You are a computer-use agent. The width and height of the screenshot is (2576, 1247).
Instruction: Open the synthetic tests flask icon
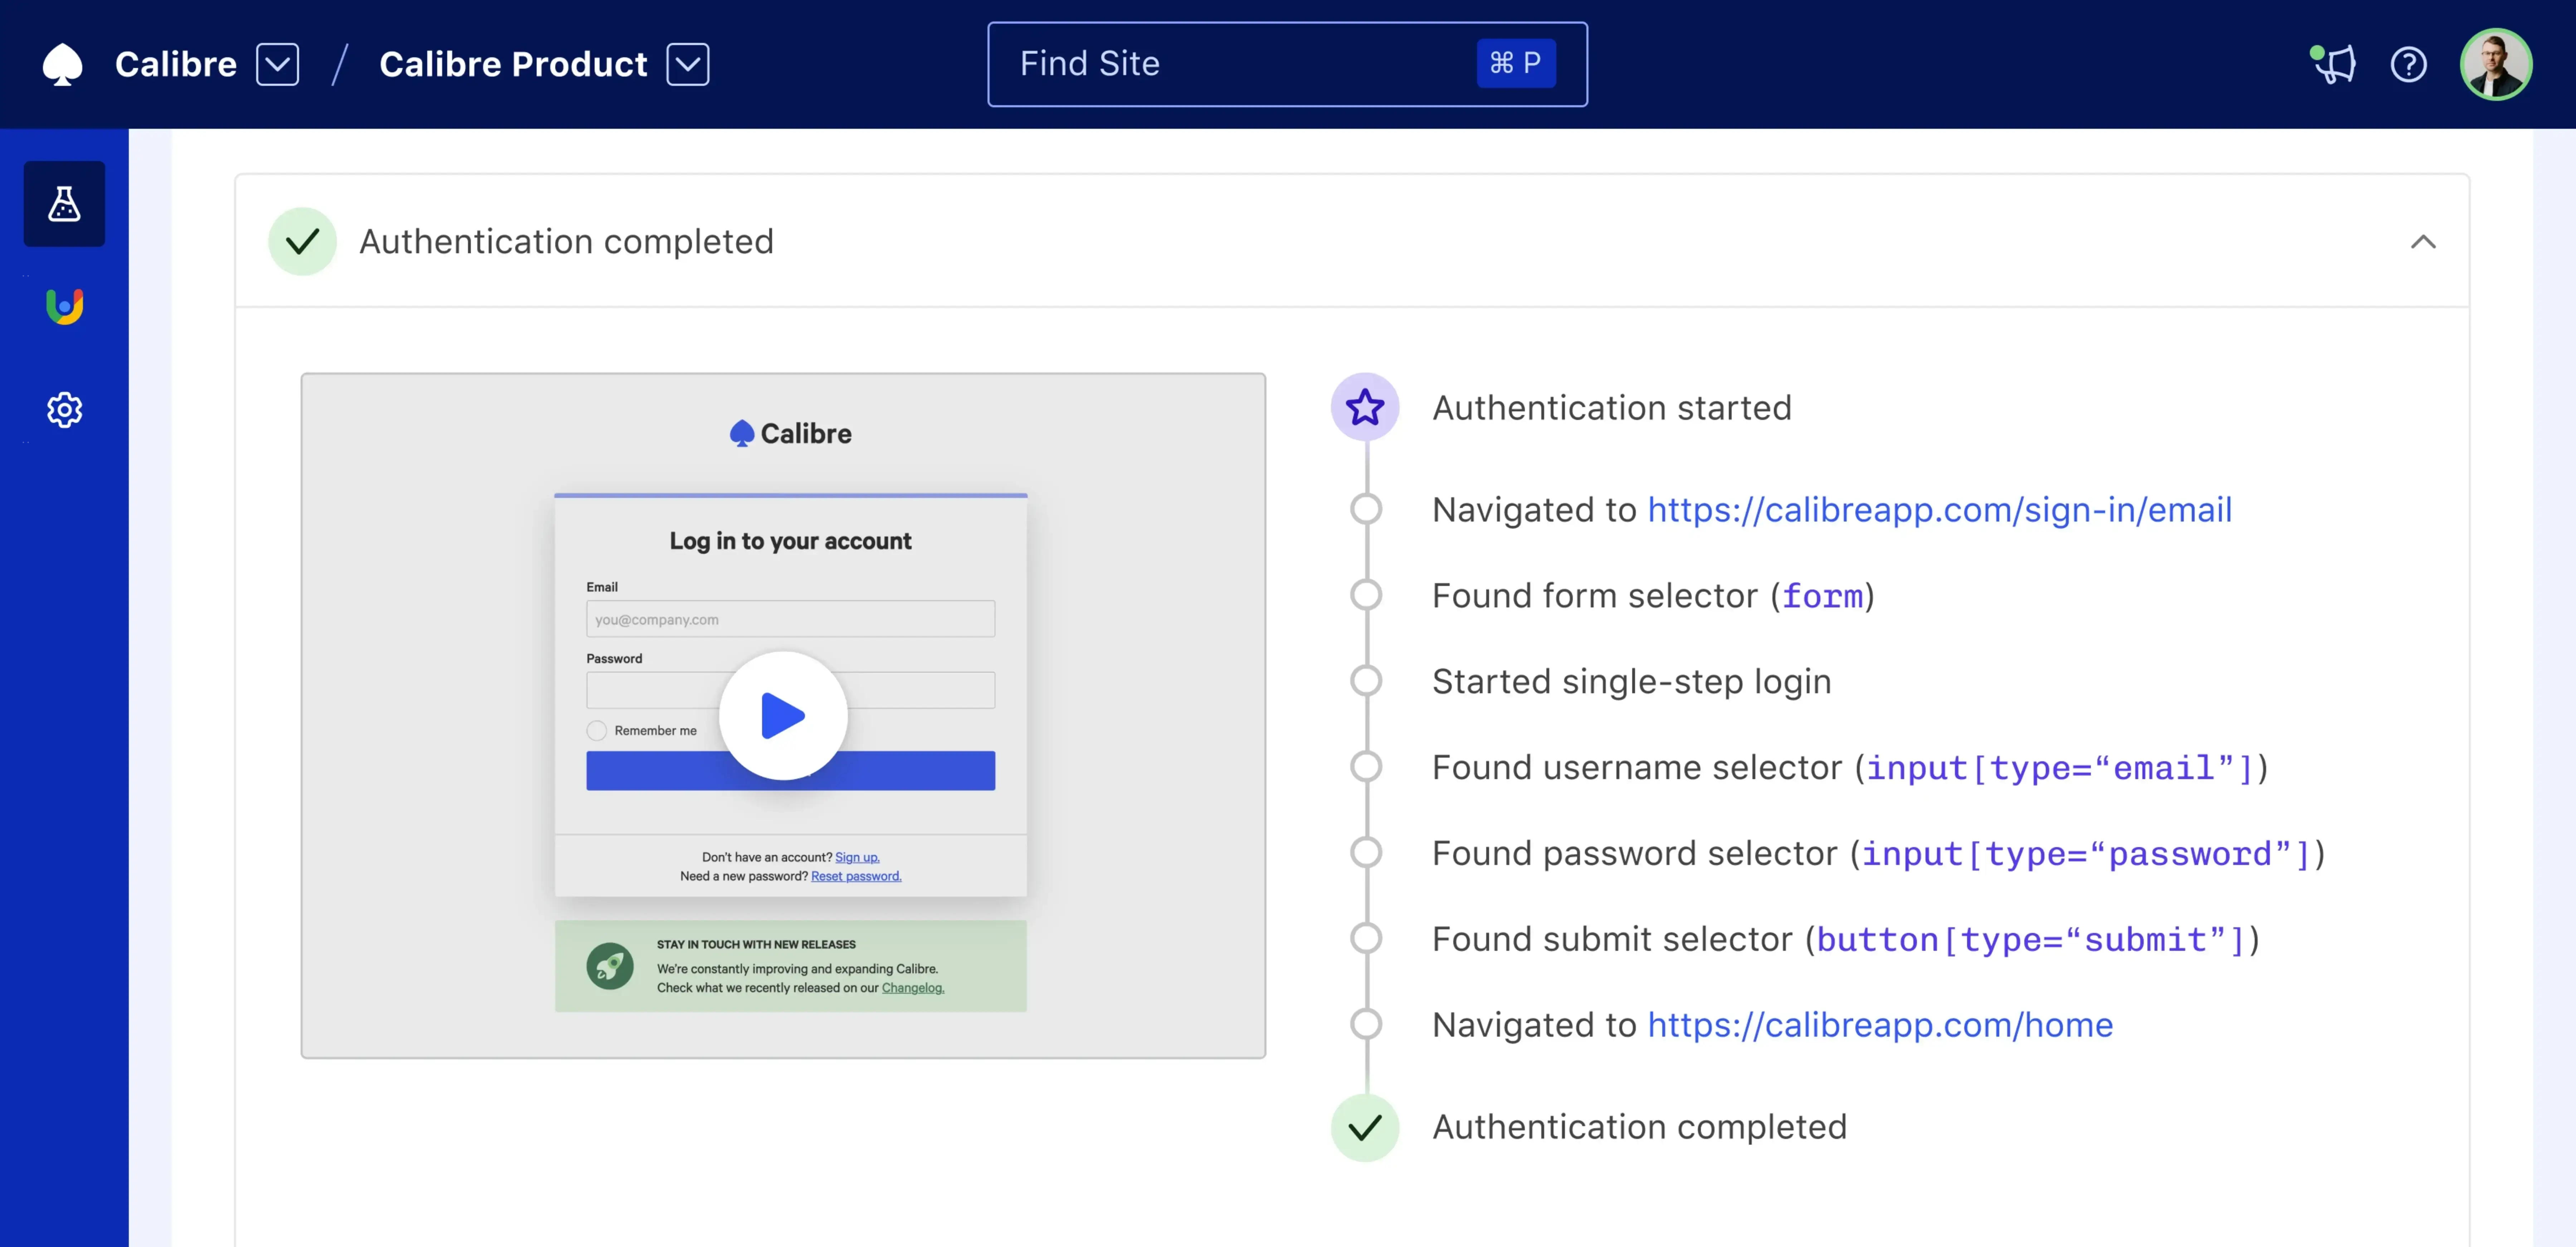pos(64,204)
